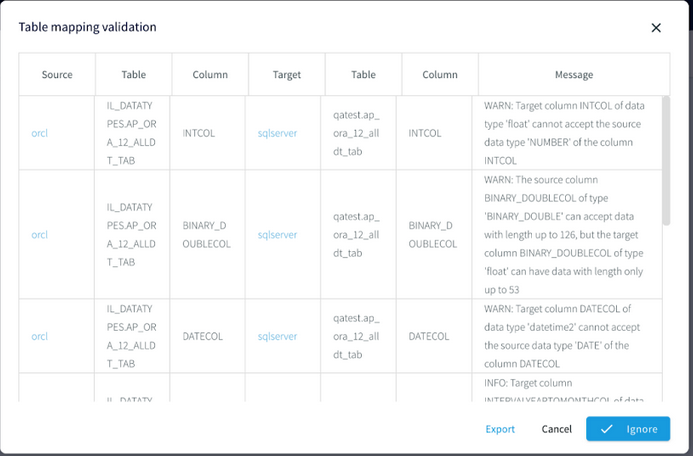The image size is (693, 456).
Task: Click the Export link
Action: (500, 429)
